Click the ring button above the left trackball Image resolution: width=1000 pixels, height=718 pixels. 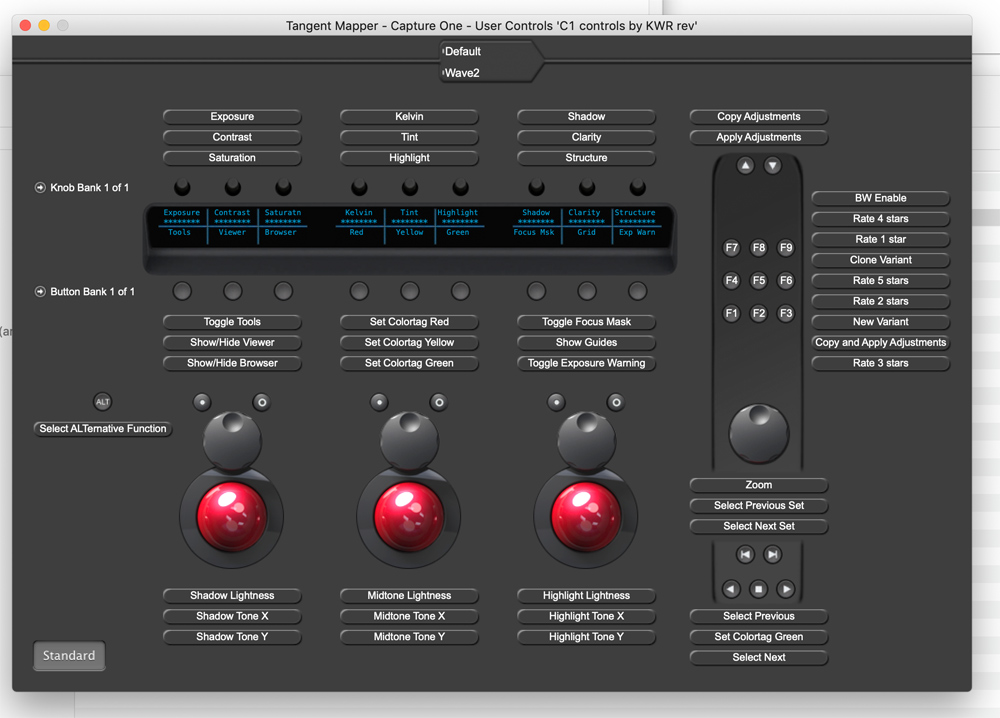pyautogui.click(x=261, y=402)
